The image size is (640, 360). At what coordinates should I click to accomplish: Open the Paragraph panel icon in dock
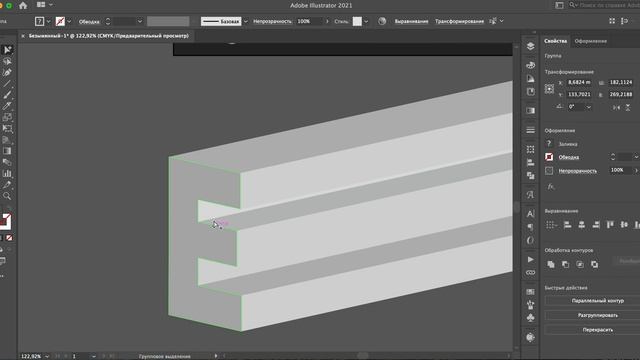530,227
